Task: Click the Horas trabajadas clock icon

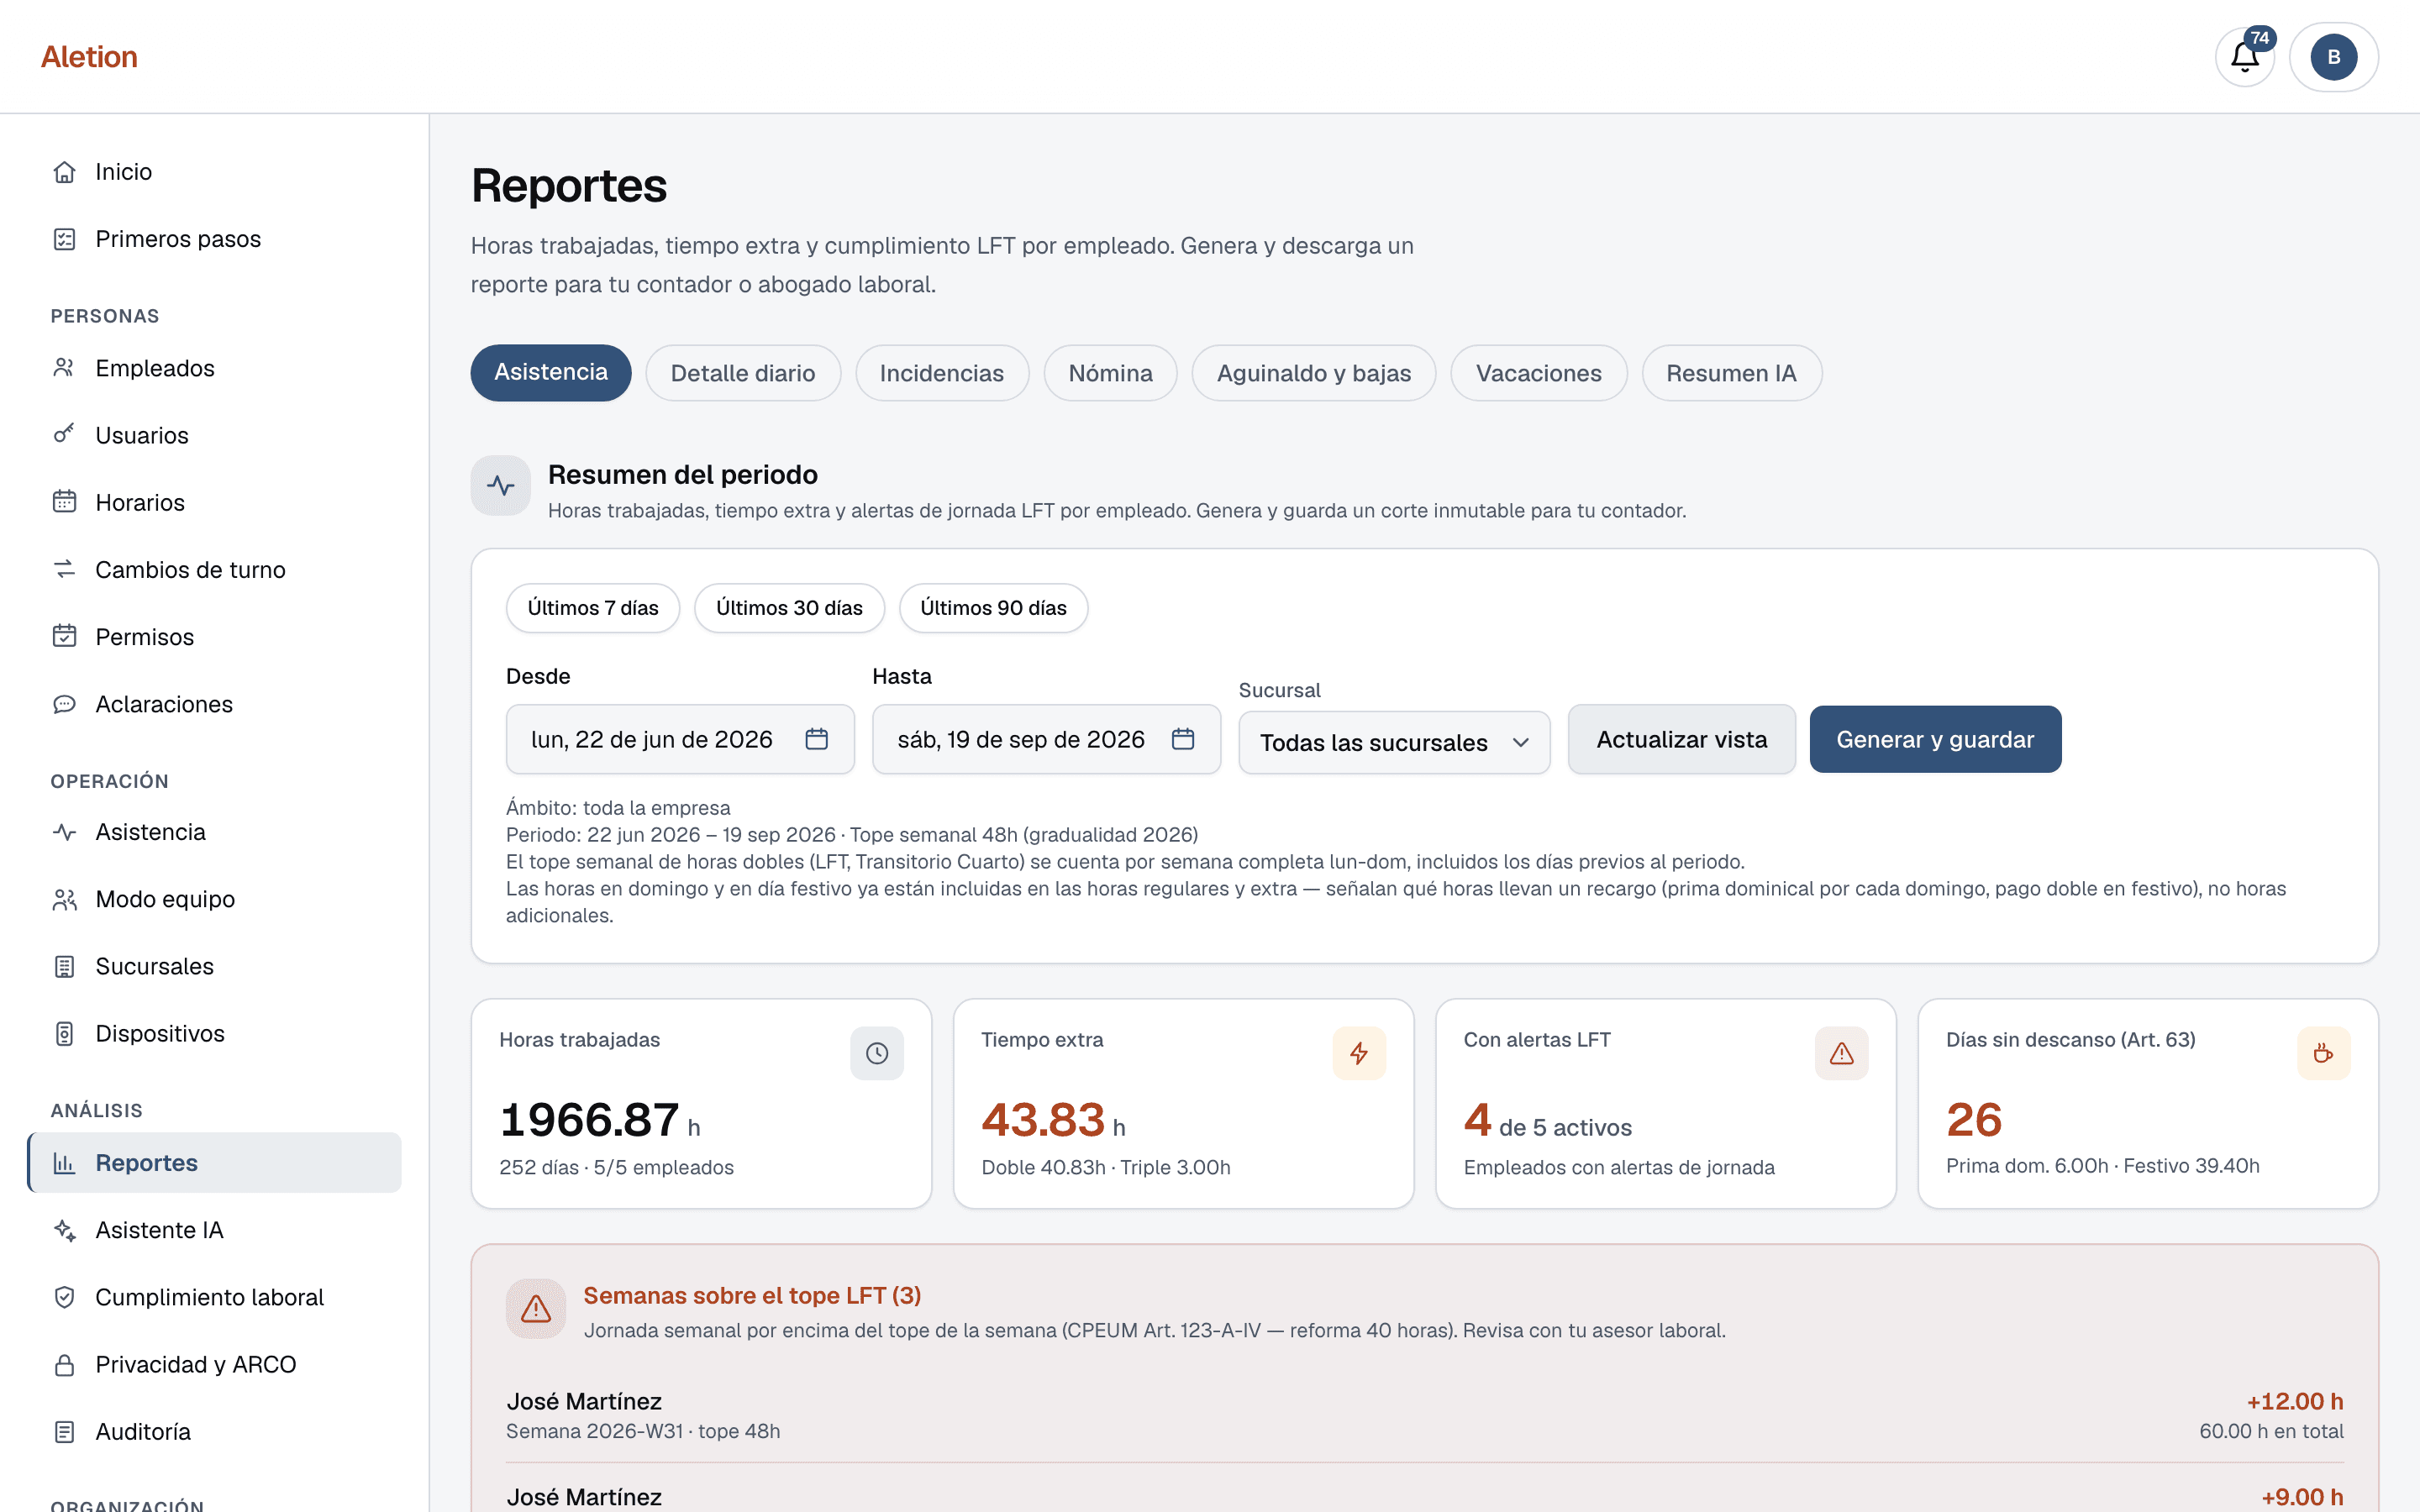Action: click(x=877, y=1053)
